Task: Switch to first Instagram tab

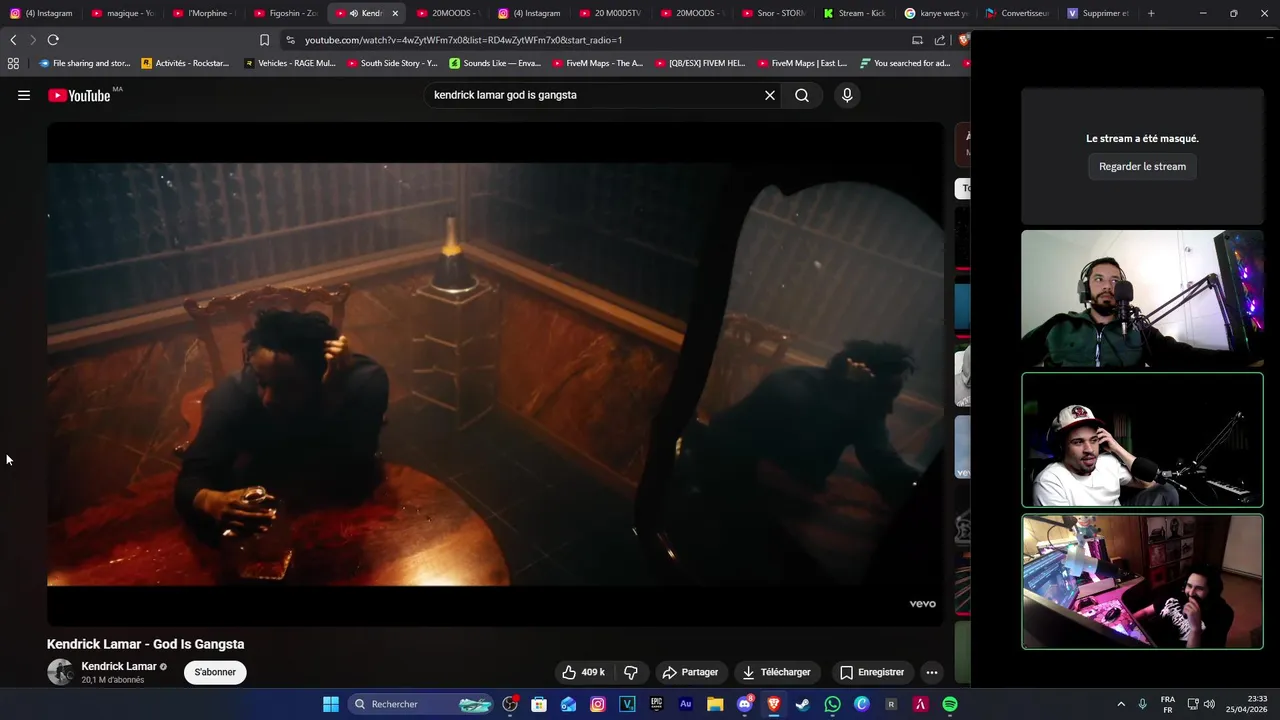Action: [41, 13]
